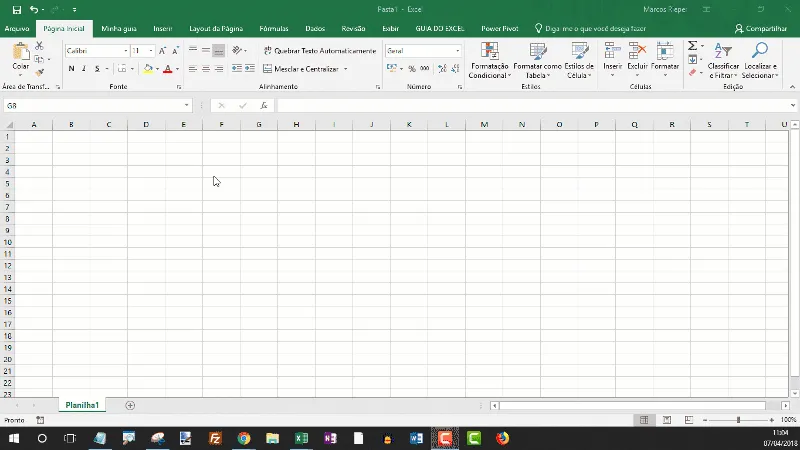
Task: Click the Save icon in quick access toolbar
Action: 17,10
